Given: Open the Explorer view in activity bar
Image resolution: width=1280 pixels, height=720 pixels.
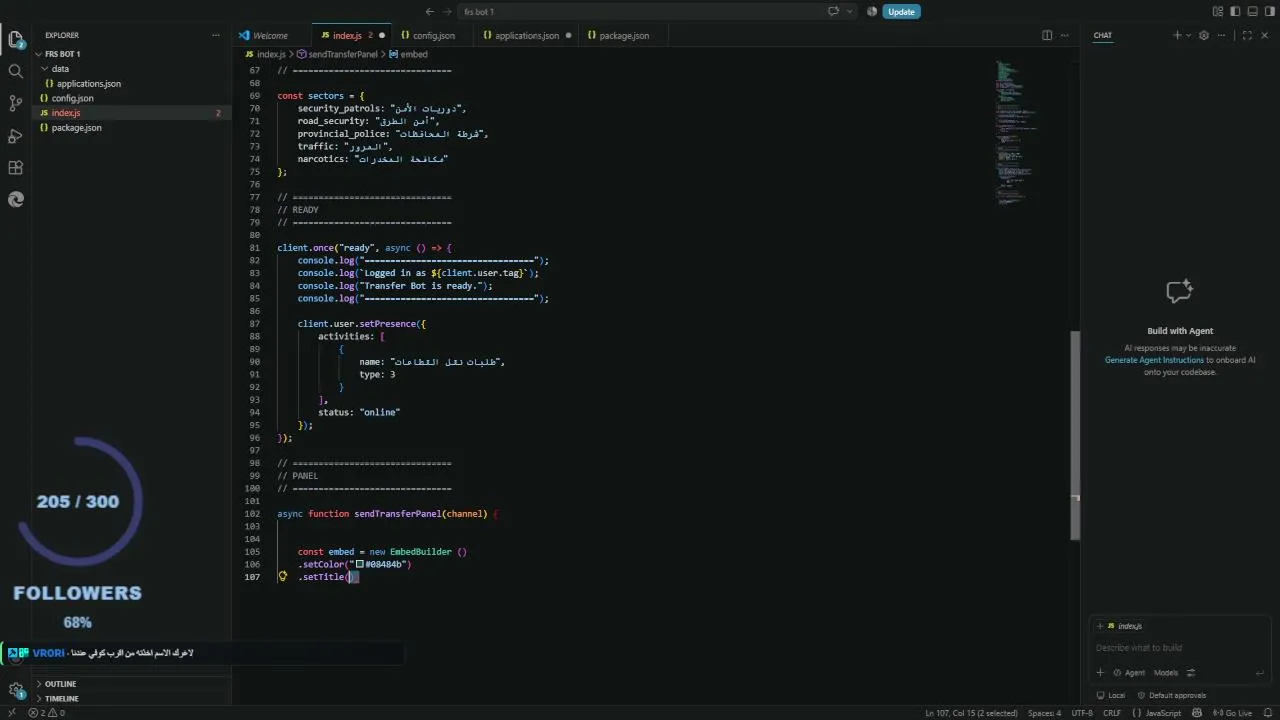Looking at the screenshot, I should pos(16,40).
